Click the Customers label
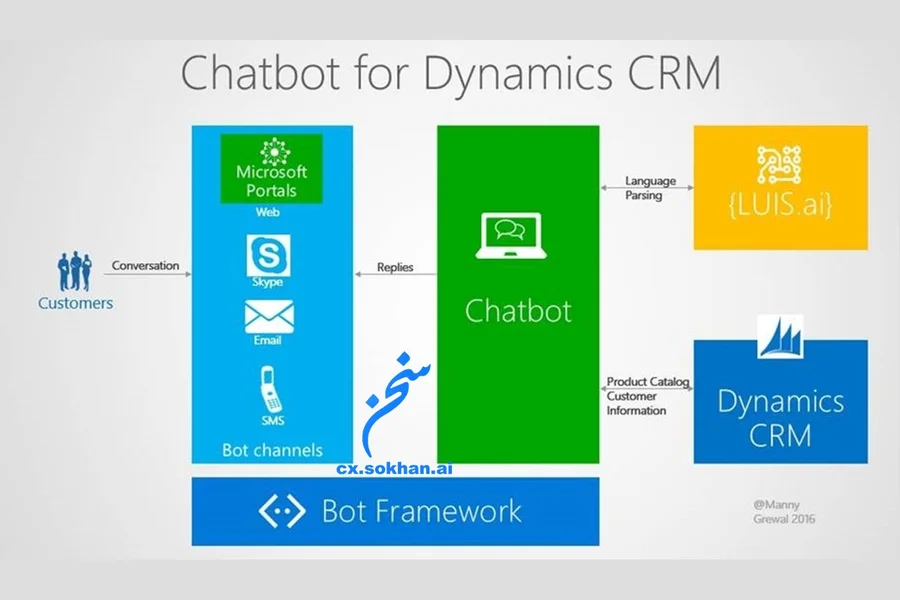This screenshot has height=600, width=900. pyautogui.click(x=75, y=303)
